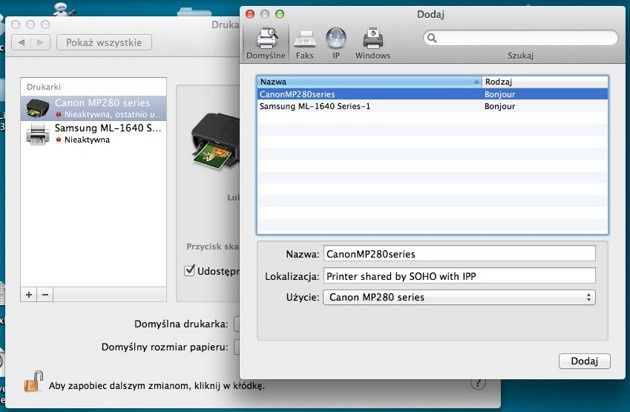Select Samsung ML-1640 printer in sidebar
630x412 pixels.
[93, 133]
